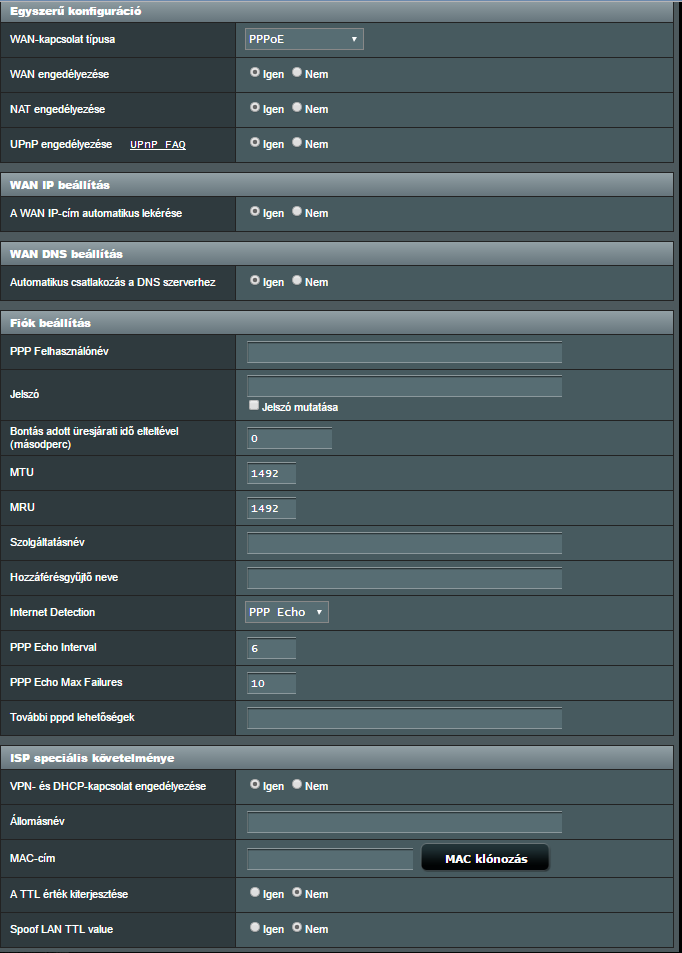The width and height of the screenshot is (682, 953).
Task: Select Nem for UPnP engedélyezése
Action: coord(297,143)
